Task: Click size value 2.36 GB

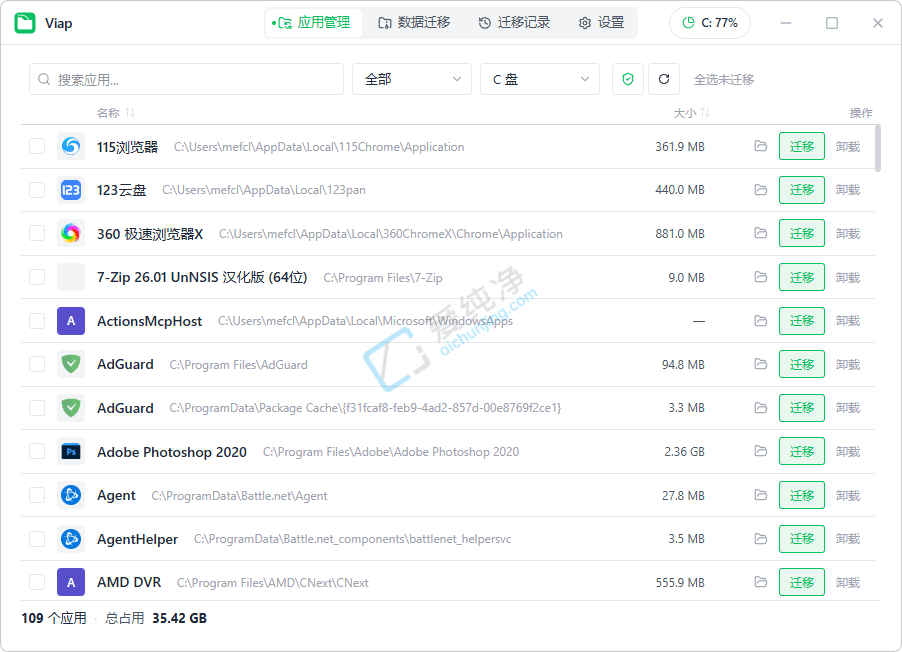Action: (685, 452)
